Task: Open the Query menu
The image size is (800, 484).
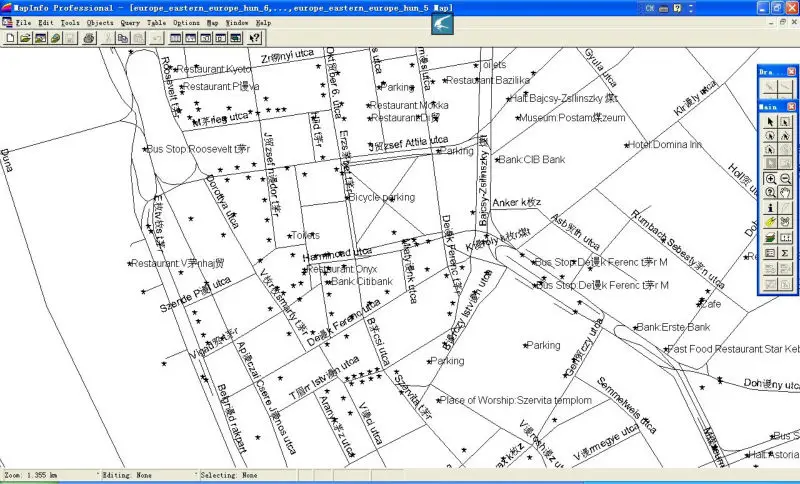Action: click(130, 22)
